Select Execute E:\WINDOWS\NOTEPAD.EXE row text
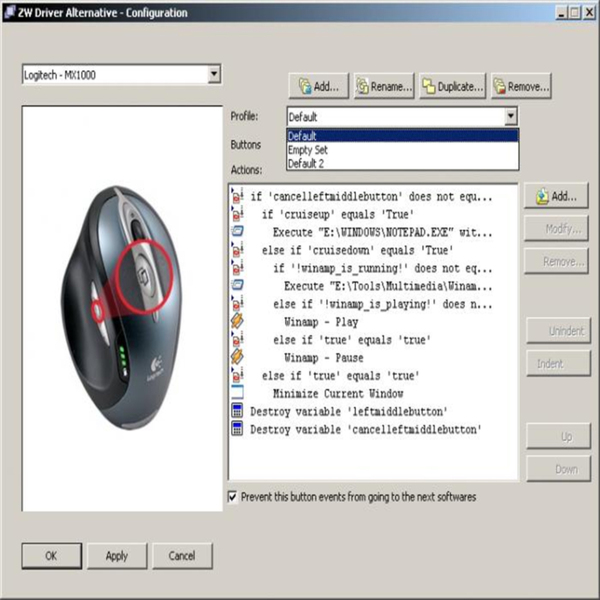The height and width of the screenshot is (600, 600). point(383,233)
